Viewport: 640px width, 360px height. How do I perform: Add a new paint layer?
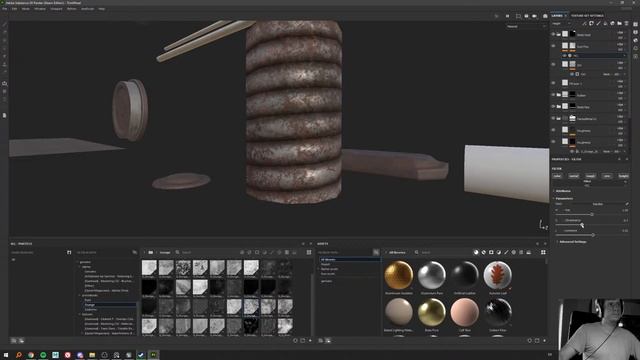[598, 24]
